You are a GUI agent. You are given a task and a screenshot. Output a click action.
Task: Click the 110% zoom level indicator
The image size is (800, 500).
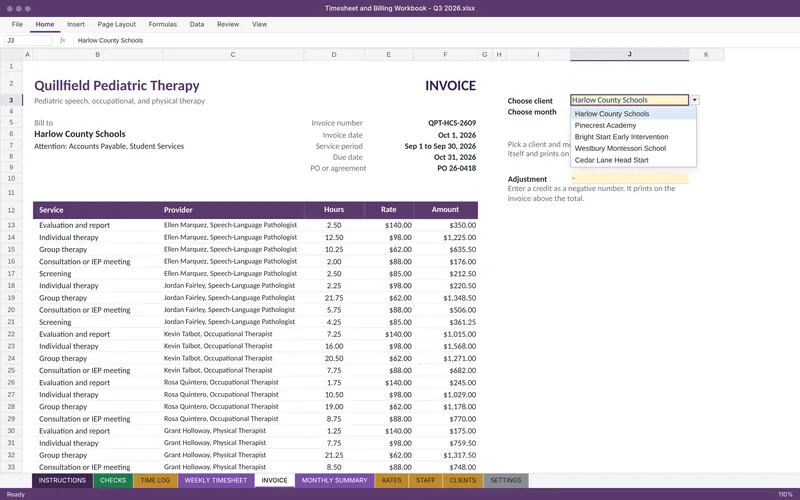(785, 494)
